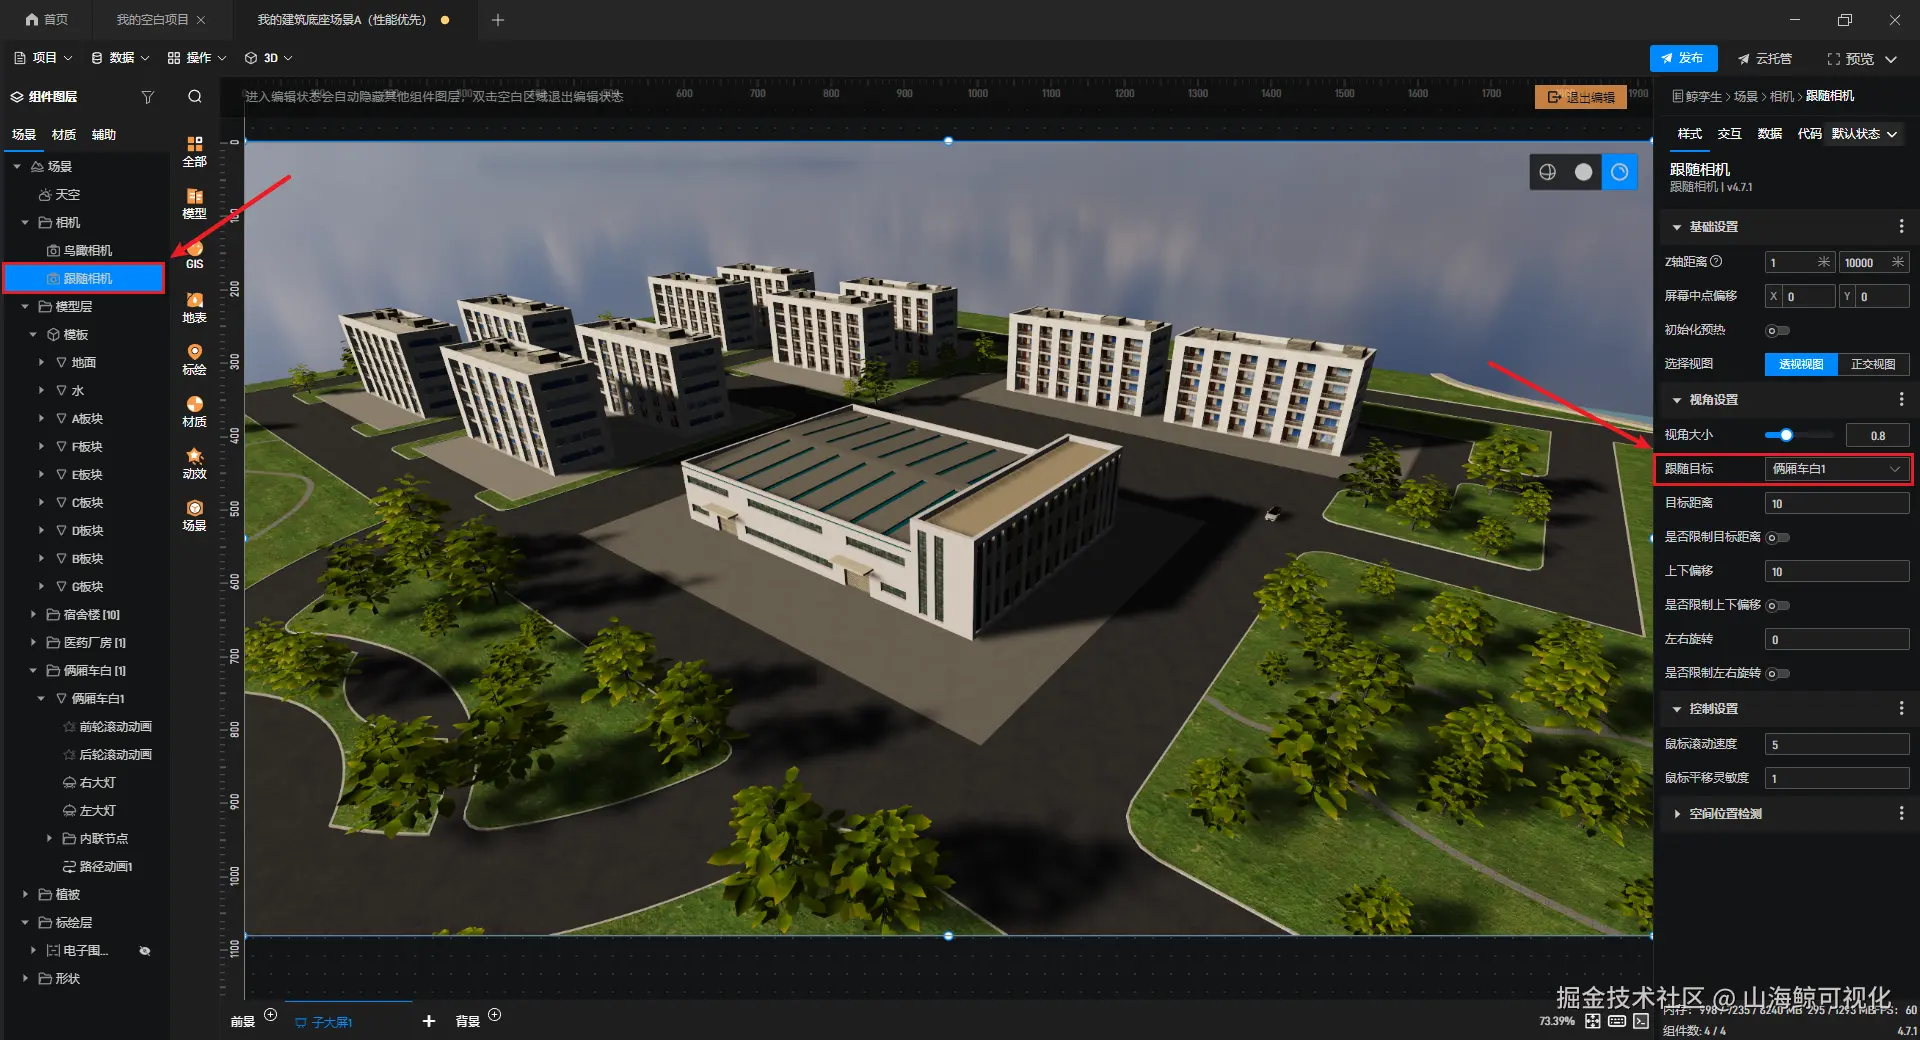Viewport: 1920px width, 1040px height.
Task: Open the 项目 menu
Action: pos(43,58)
